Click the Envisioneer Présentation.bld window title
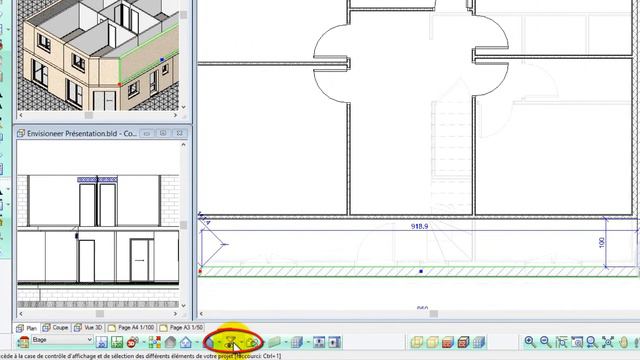Screen dimensions: 640x360 pyautogui.click(x=82, y=133)
